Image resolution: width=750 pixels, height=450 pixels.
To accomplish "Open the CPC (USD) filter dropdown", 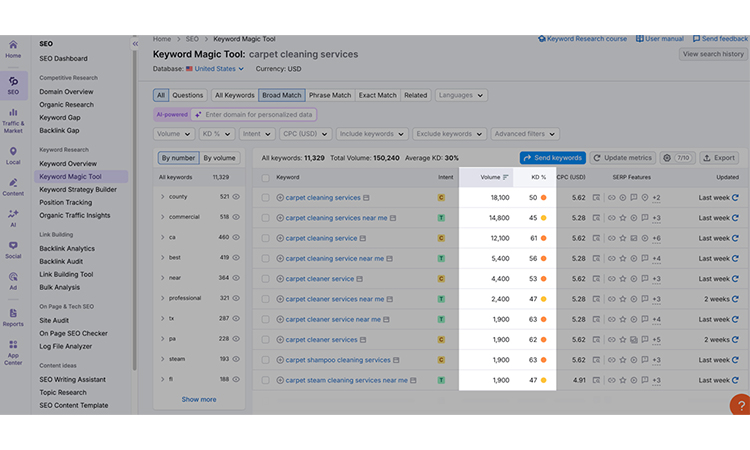I will coord(305,134).
